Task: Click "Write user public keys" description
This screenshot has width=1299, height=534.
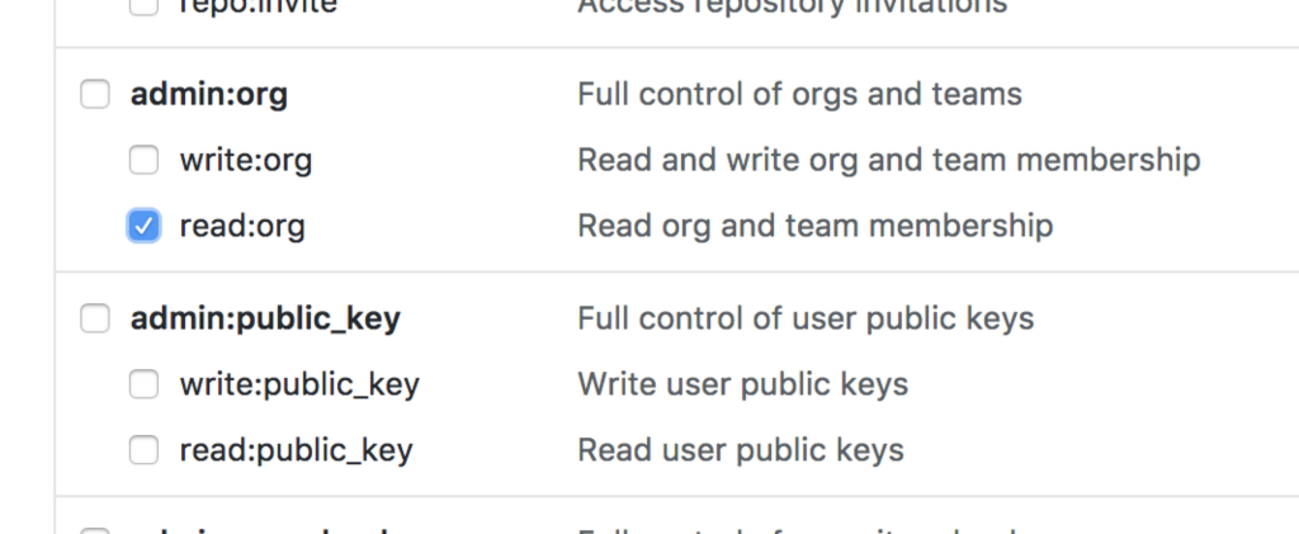Action: coord(742,384)
